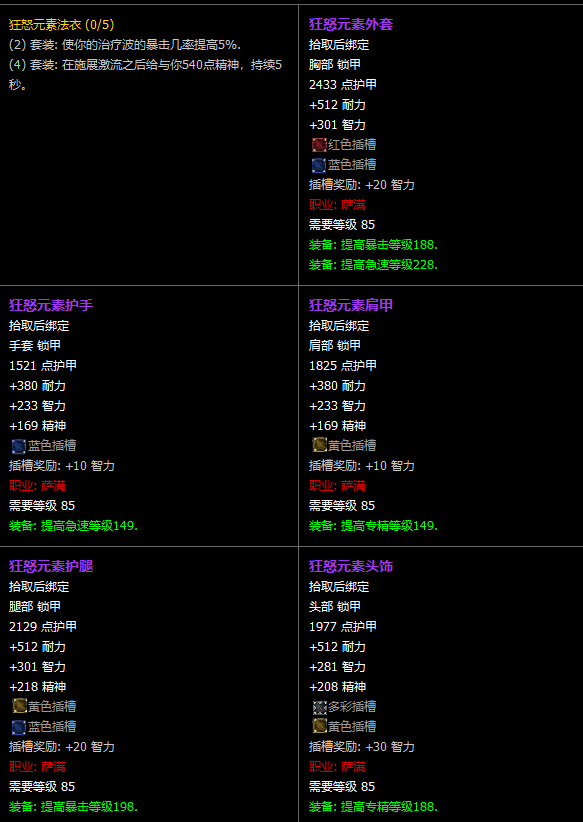The width and height of the screenshot is (583, 822).
Task: Click the blue socket icon in 狂怒元素护腿
Action: [19, 727]
